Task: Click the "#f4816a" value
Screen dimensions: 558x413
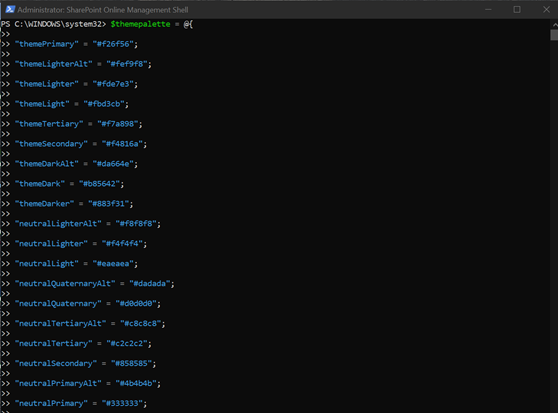Action: click(x=122, y=144)
